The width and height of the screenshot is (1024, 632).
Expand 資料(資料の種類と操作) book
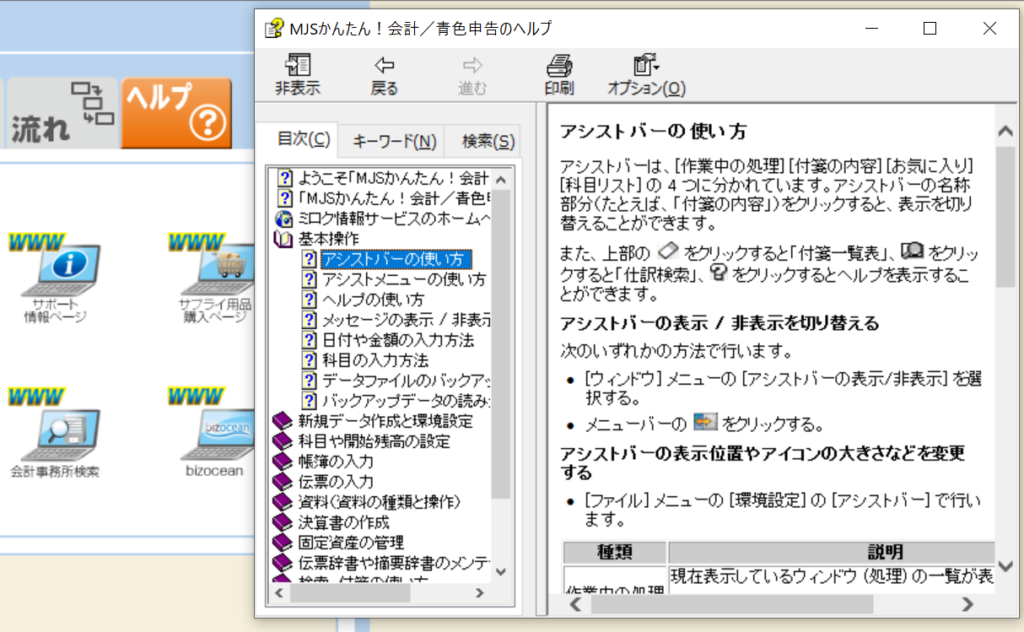pos(379,502)
